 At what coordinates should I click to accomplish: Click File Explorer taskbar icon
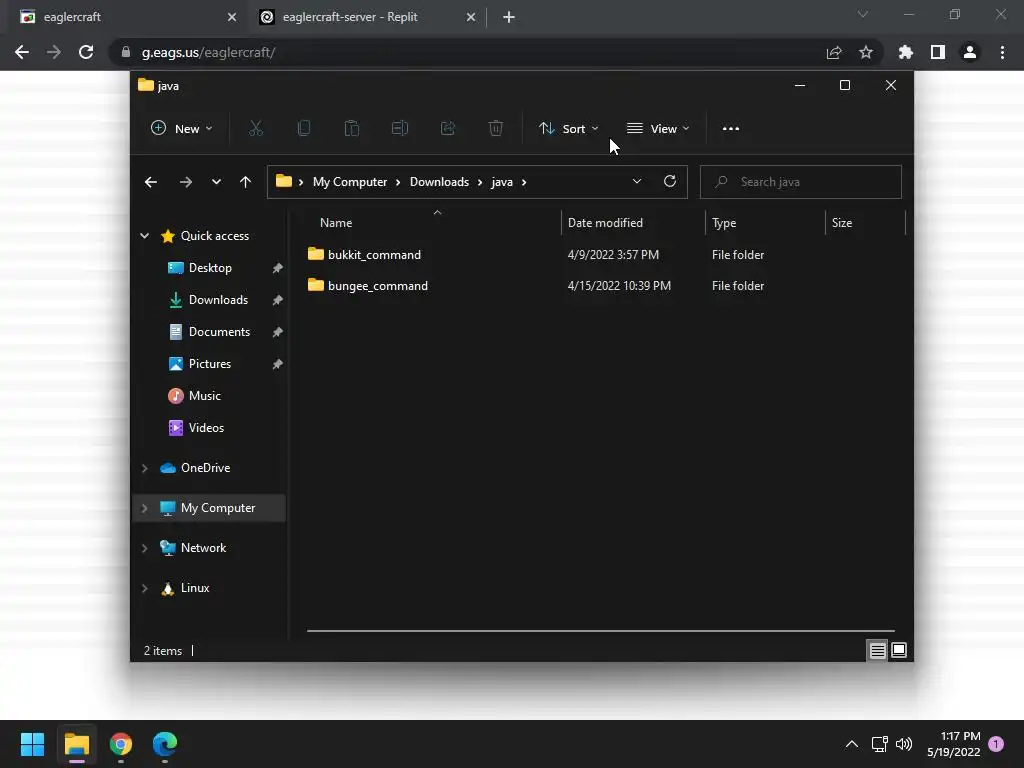click(77, 744)
